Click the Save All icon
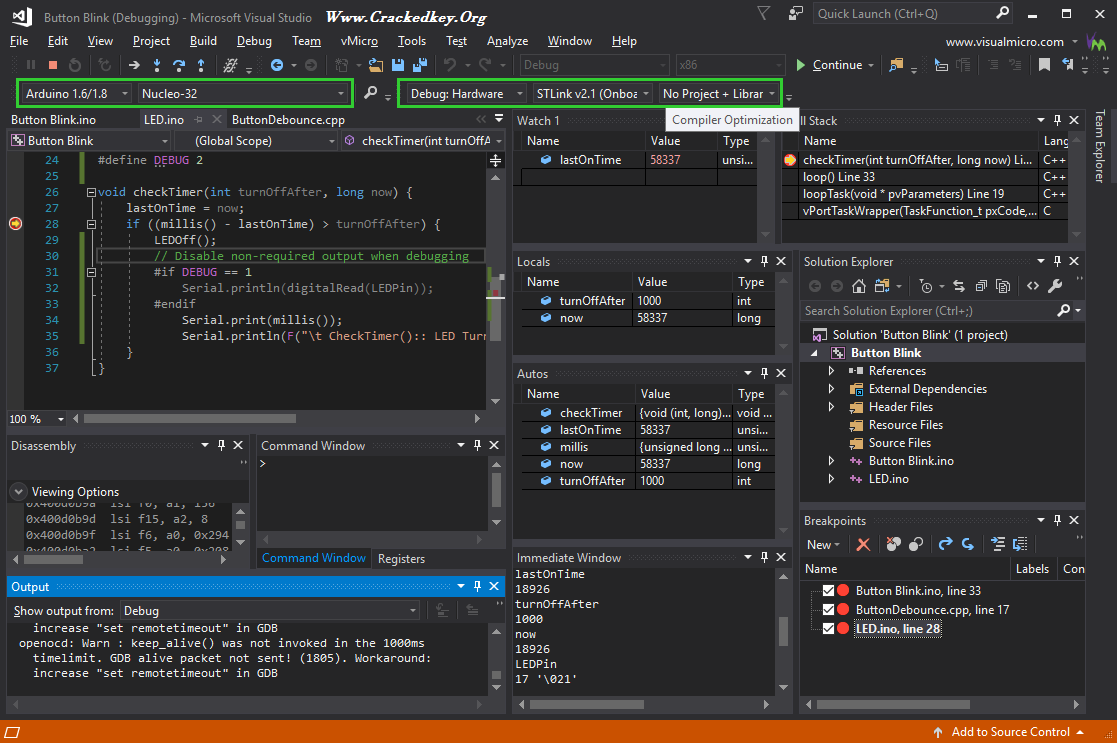 (x=420, y=65)
